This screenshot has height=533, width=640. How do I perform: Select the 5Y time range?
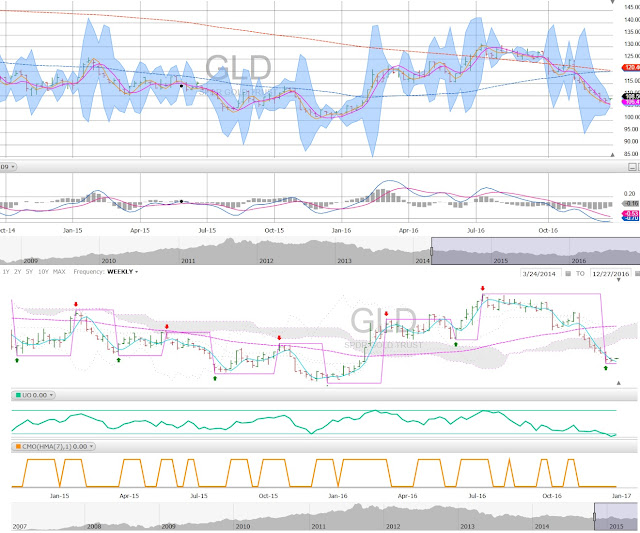point(29,272)
